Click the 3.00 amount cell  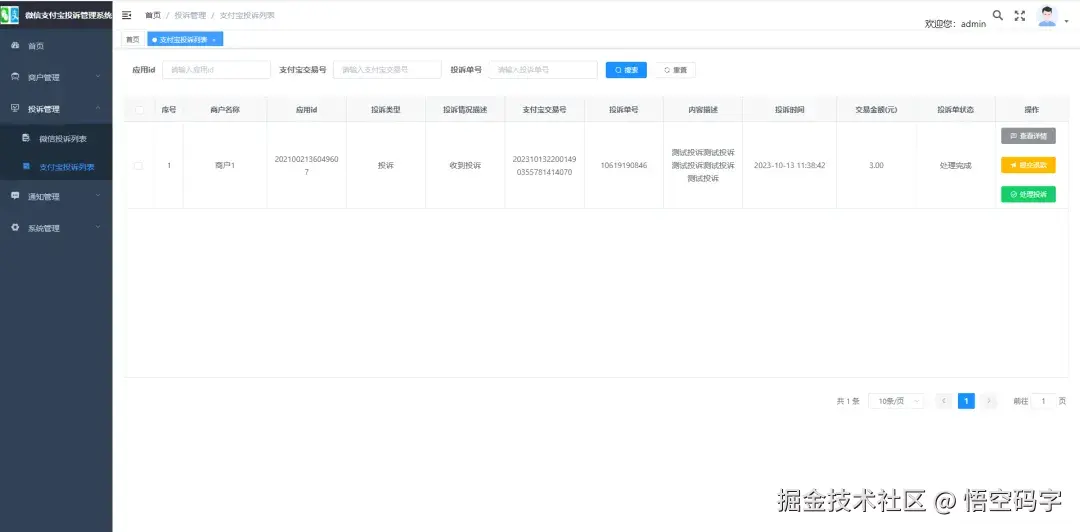[x=876, y=165]
